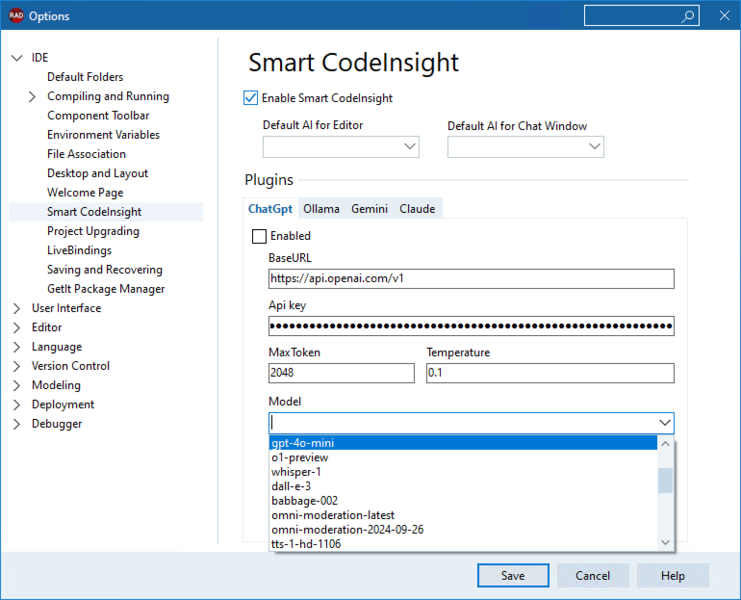This screenshot has height=600, width=741.
Task: Click the Cancel button
Action: coord(593,575)
